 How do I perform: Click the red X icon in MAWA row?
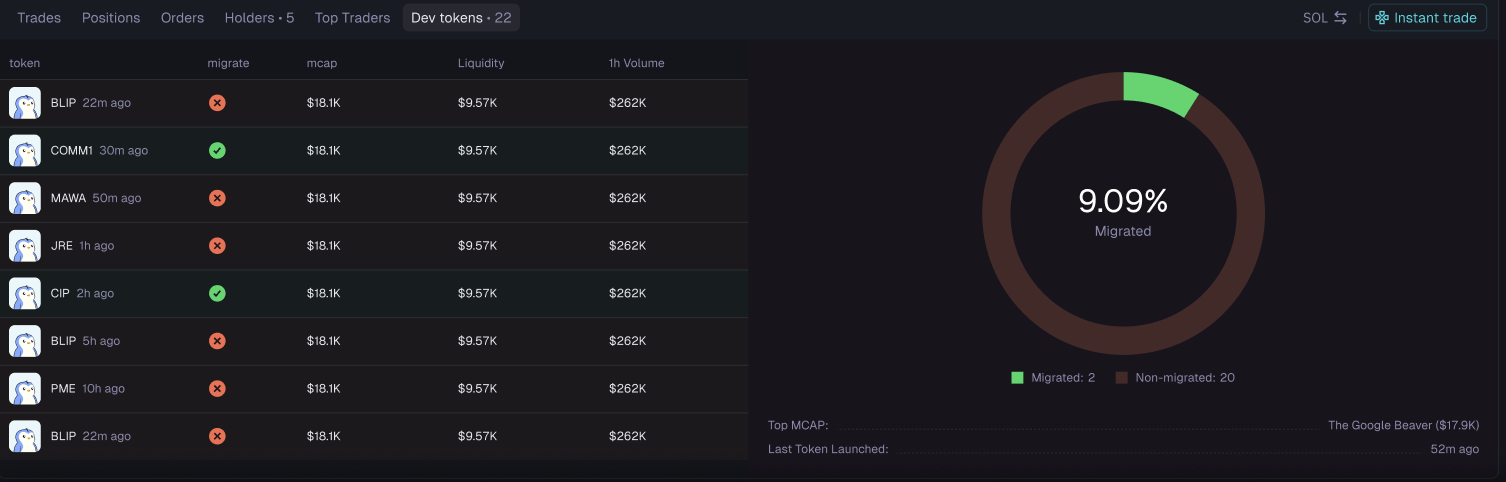217,198
